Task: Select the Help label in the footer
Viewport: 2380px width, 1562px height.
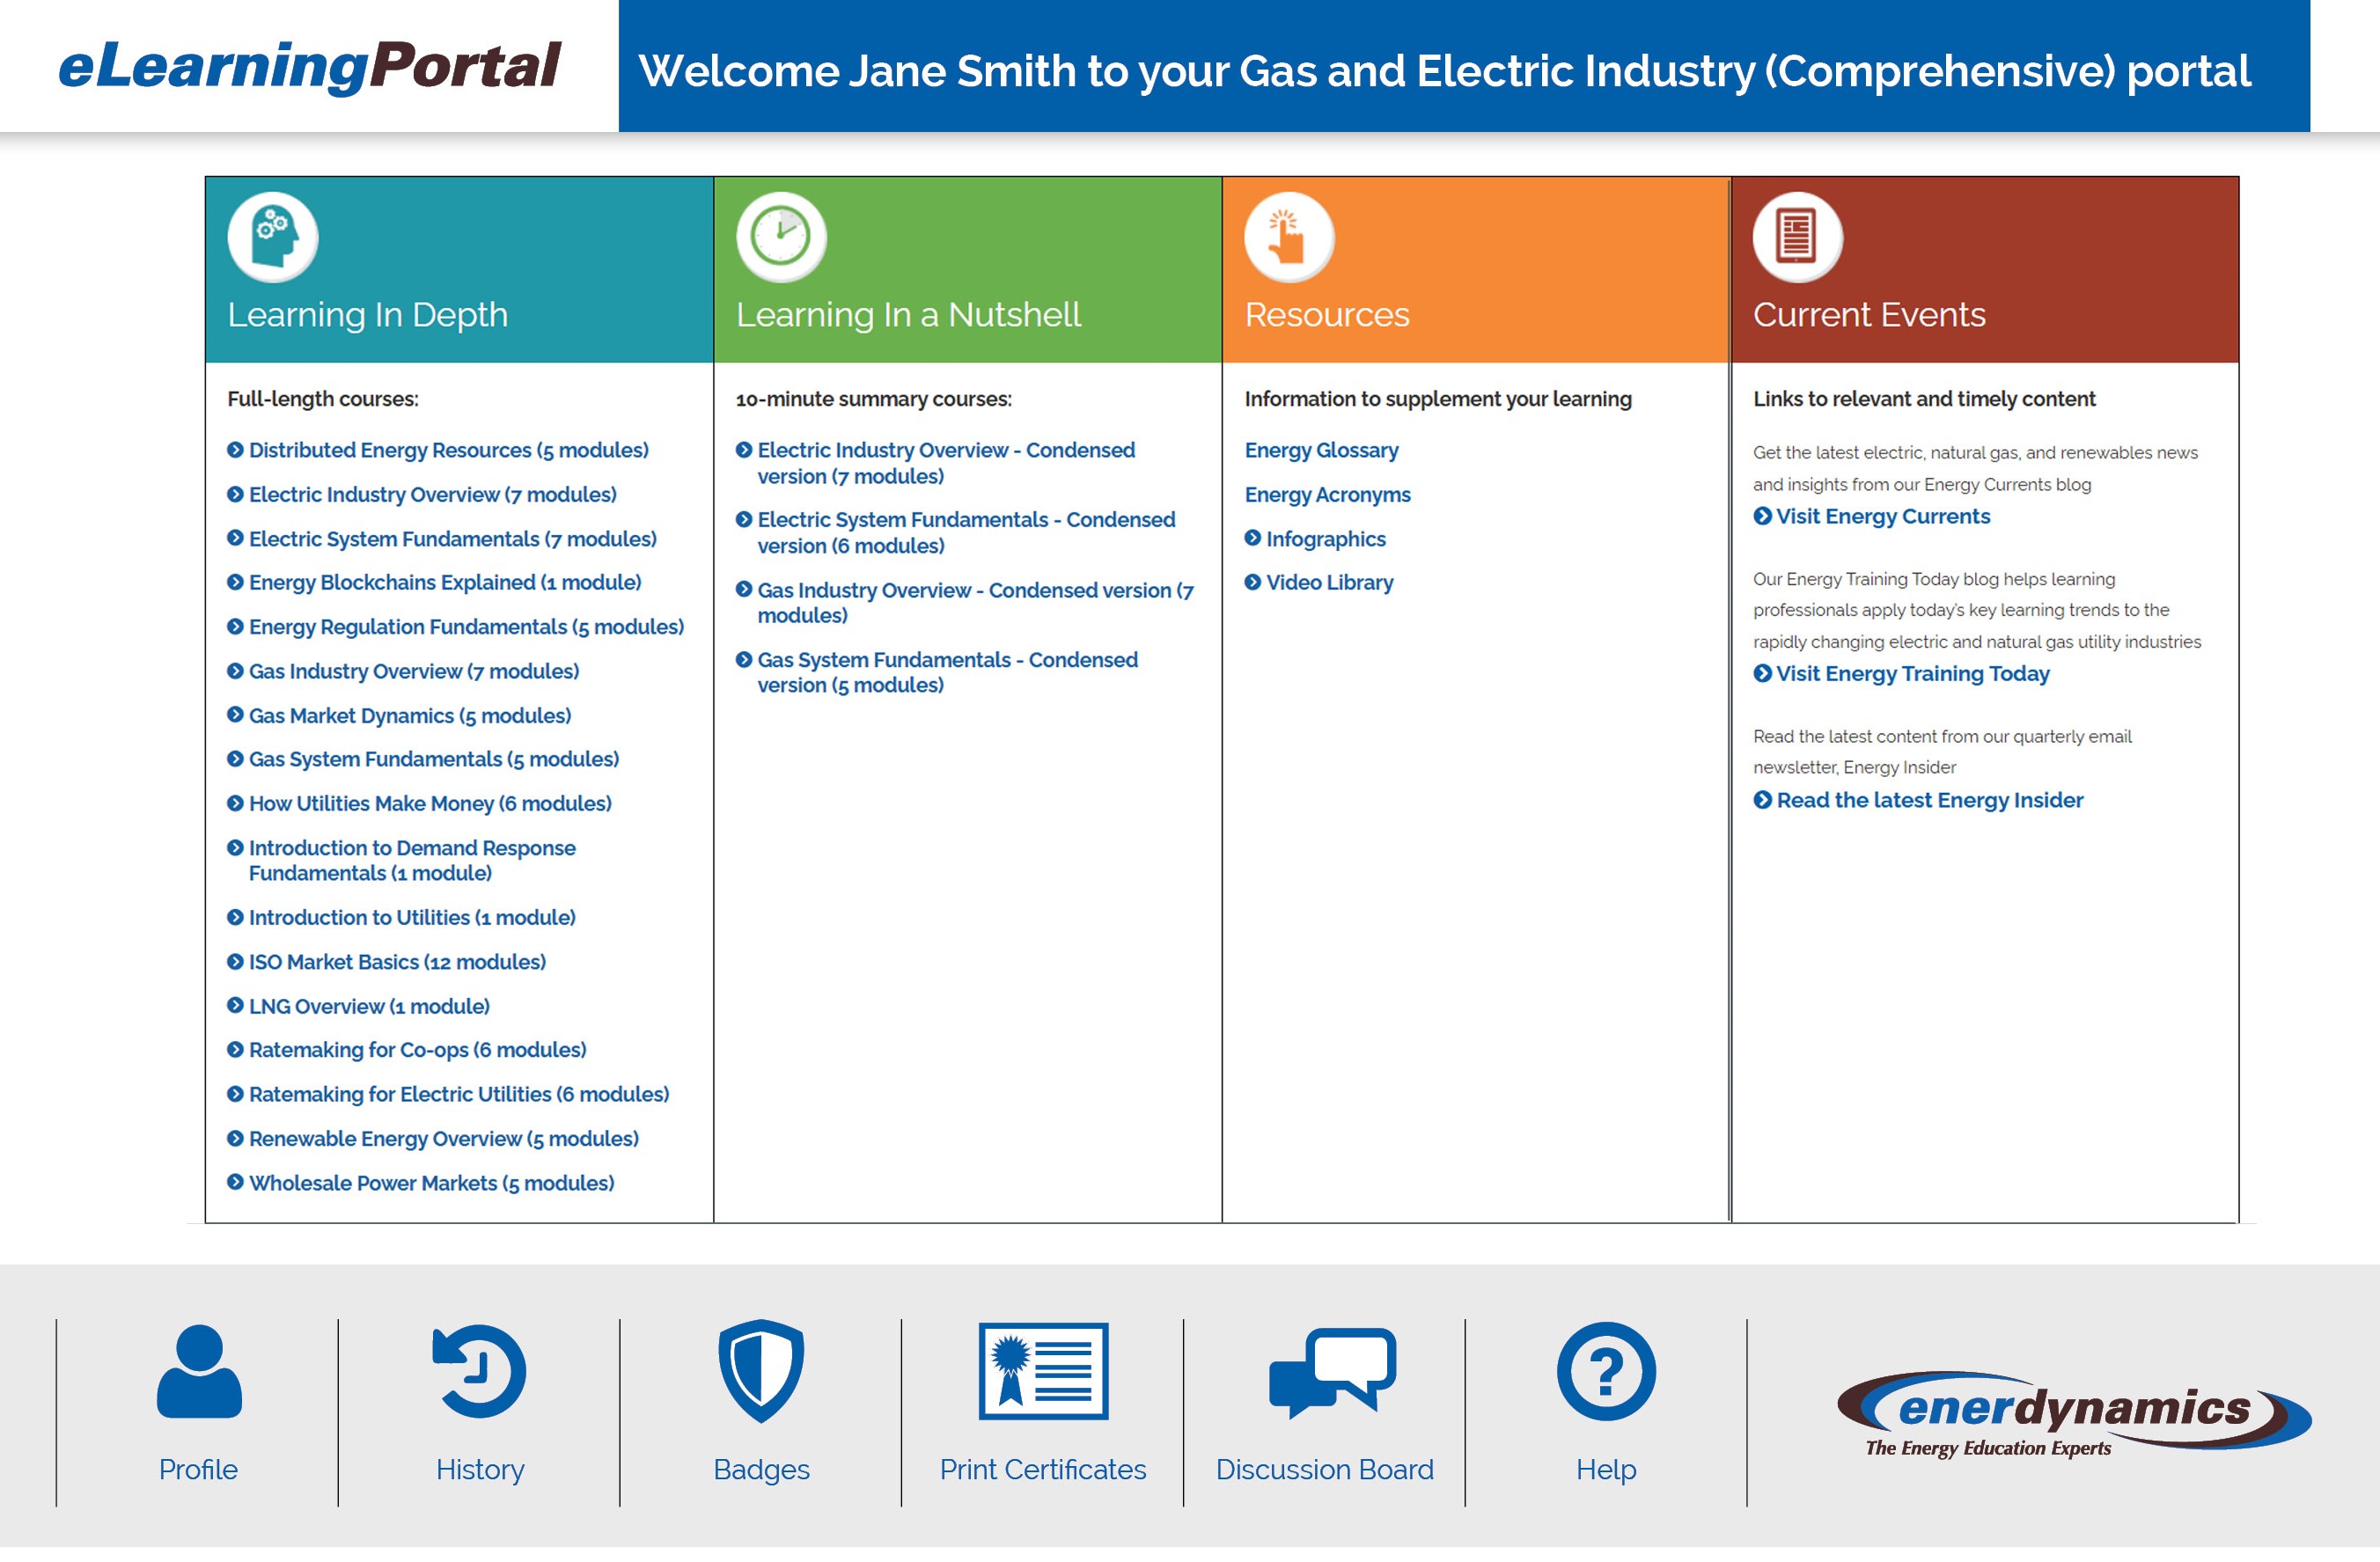Action: [1606, 1470]
